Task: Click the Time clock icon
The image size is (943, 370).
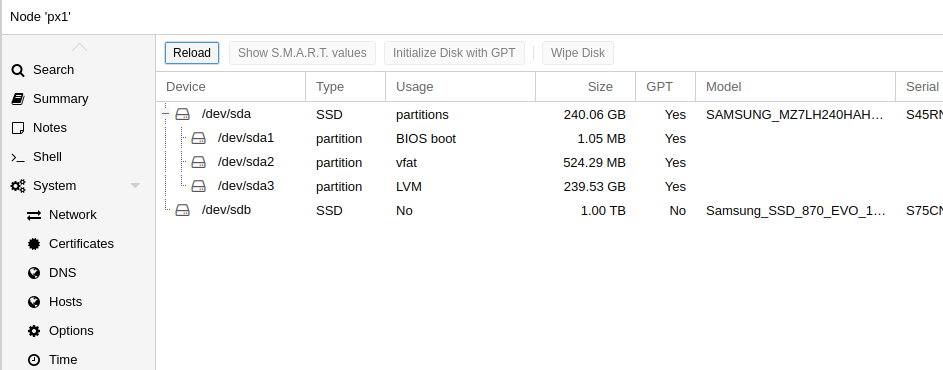Action: click(x=34, y=360)
